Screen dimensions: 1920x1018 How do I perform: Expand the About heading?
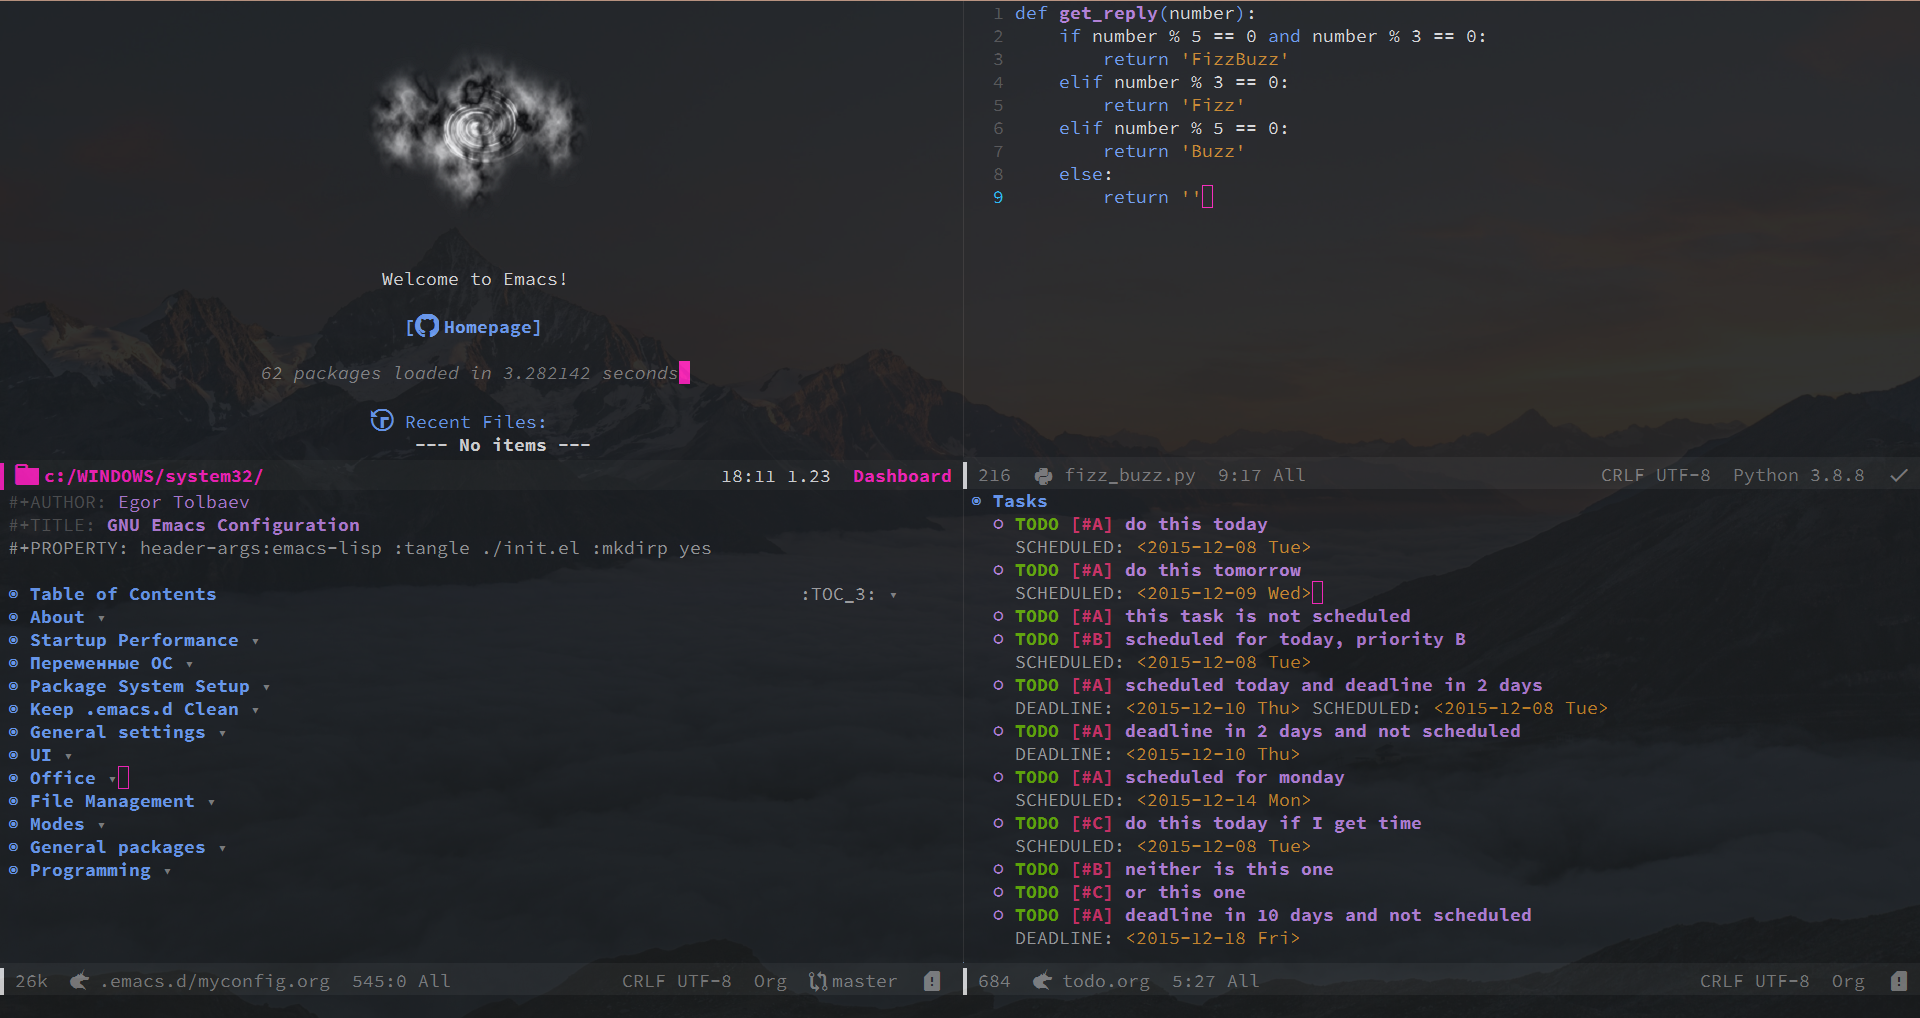point(101,618)
